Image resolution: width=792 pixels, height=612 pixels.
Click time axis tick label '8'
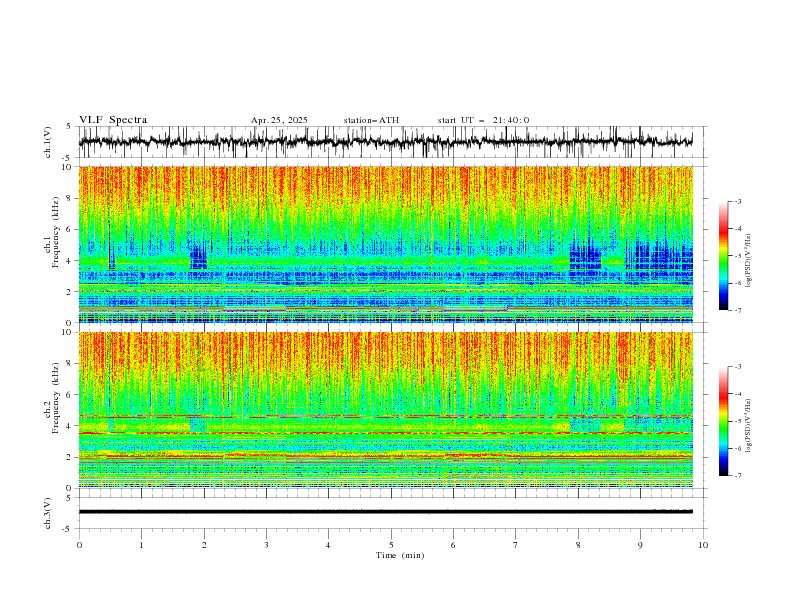click(578, 545)
